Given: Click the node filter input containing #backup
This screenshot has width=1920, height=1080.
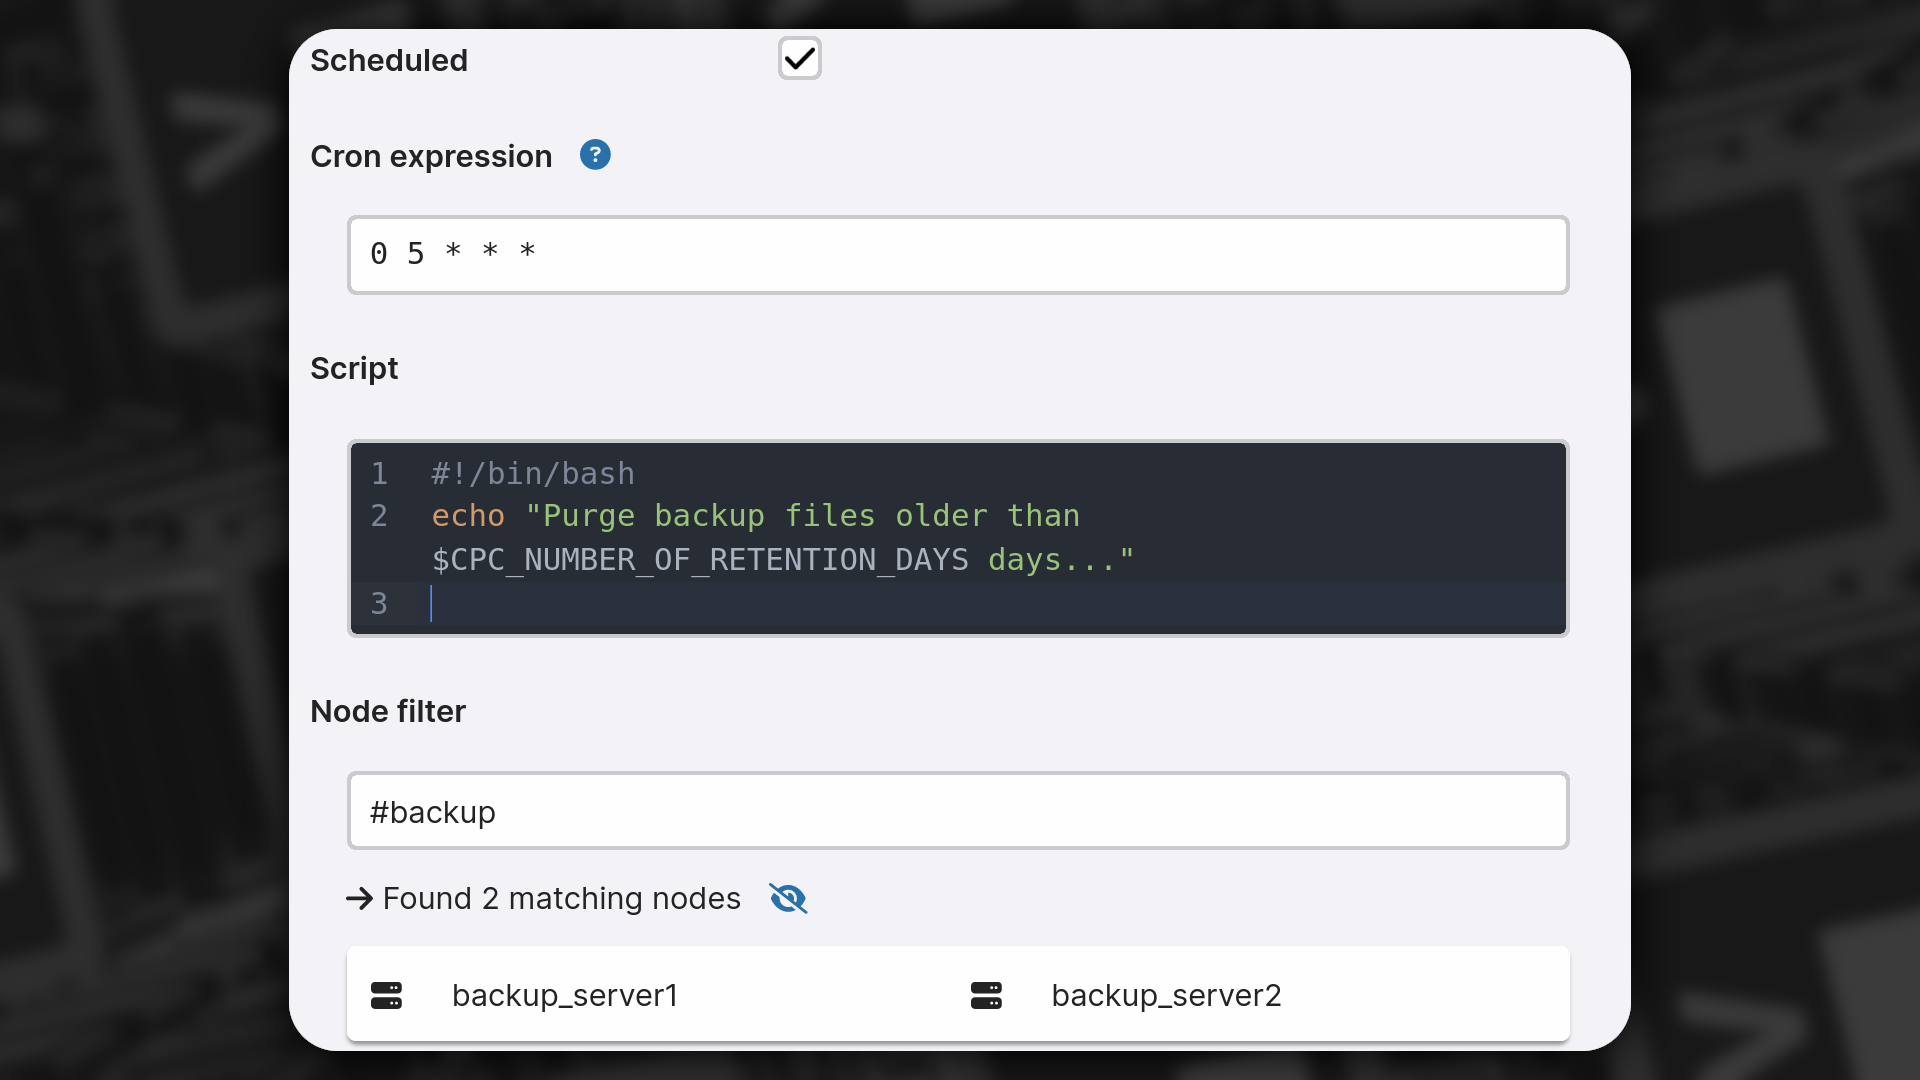Looking at the screenshot, I should point(957,811).
